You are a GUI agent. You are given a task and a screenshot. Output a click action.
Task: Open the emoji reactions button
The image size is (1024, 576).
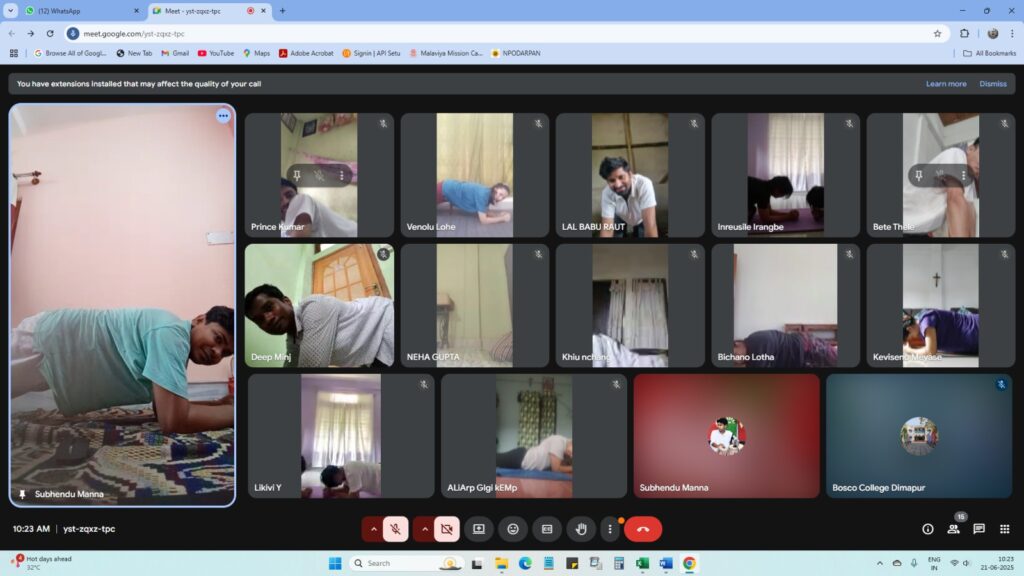pos(513,529)
